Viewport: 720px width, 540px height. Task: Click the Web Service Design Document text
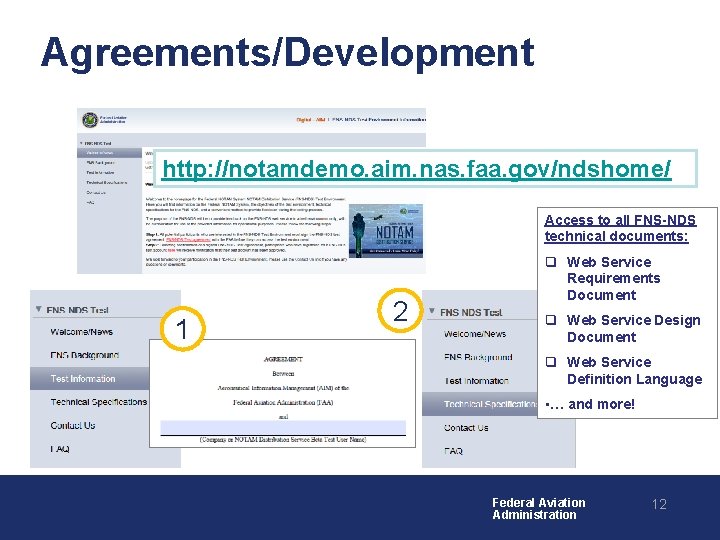[x=634, y=328]
